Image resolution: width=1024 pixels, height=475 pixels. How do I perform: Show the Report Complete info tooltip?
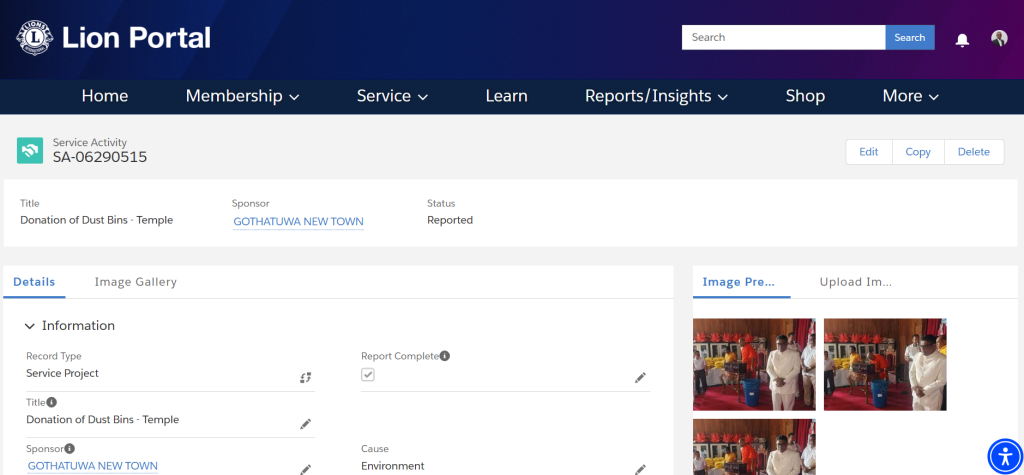[x=445, y=356]
